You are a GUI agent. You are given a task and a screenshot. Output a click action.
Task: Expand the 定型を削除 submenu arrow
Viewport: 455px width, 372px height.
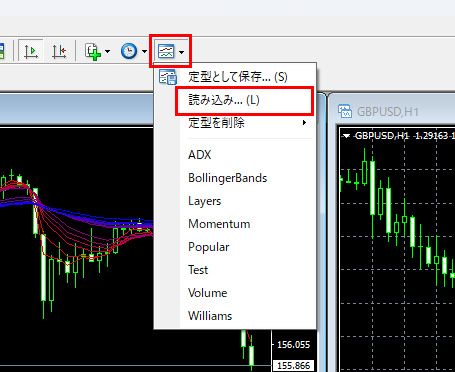[x=304, y=123]
